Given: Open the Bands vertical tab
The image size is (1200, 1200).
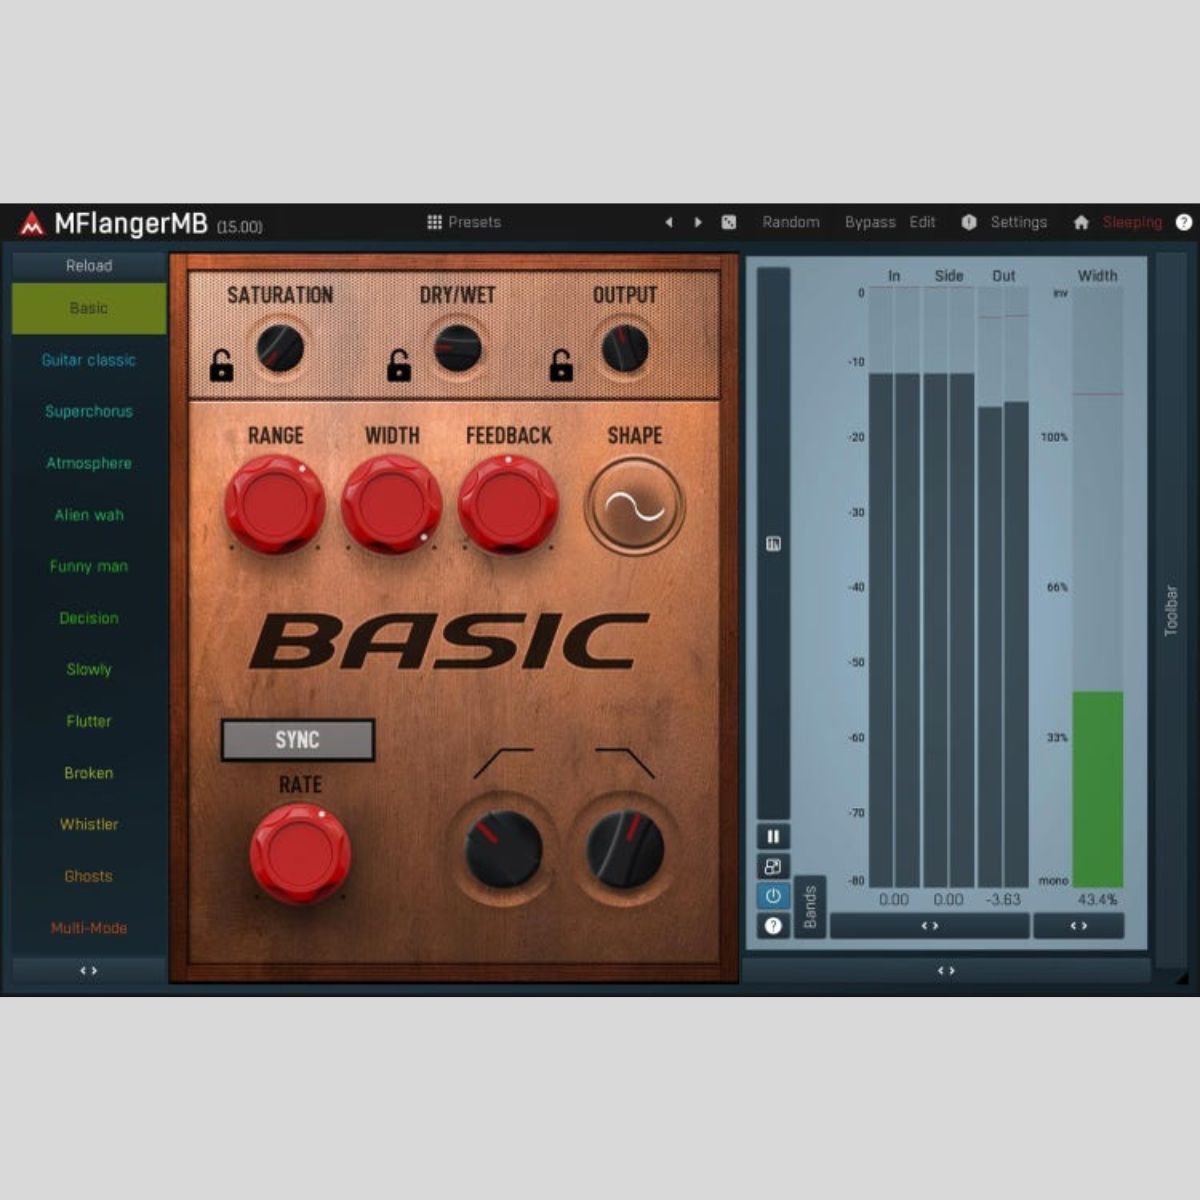Looking at the screenshot, I should click(810, 907).
